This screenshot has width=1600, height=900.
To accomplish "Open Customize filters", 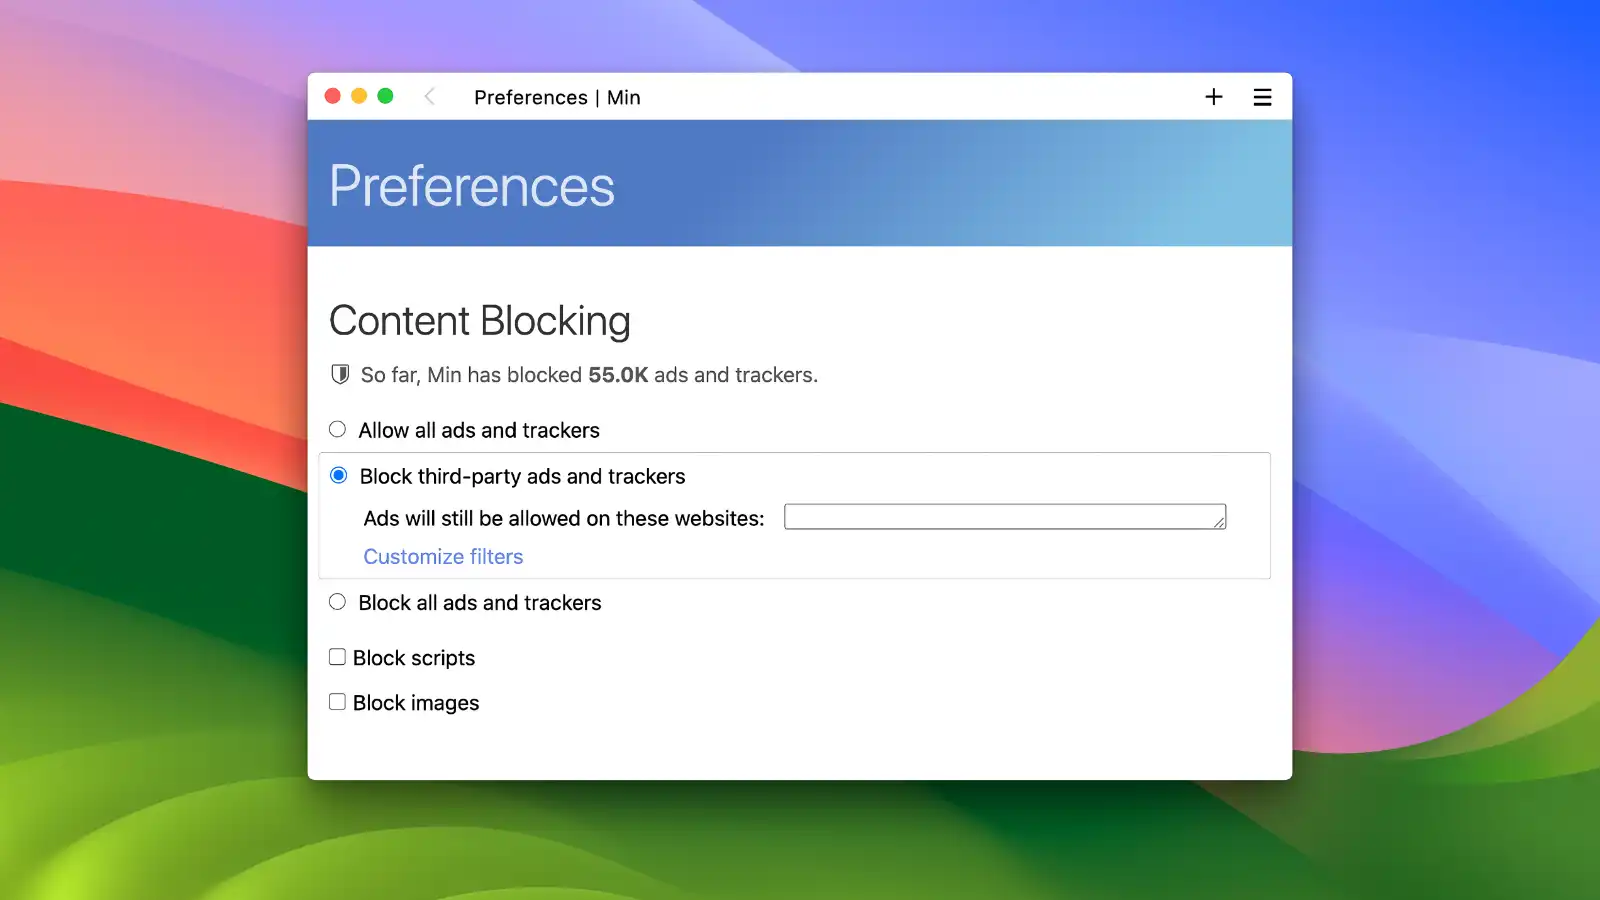I will click(x=443, y=556).
